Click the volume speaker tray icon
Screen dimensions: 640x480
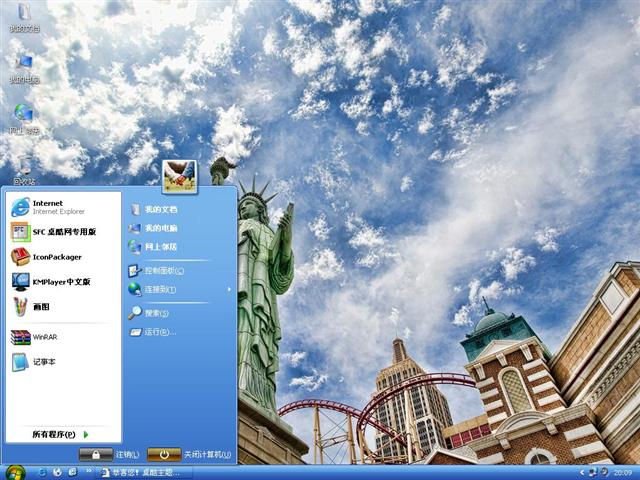[604, 472]
